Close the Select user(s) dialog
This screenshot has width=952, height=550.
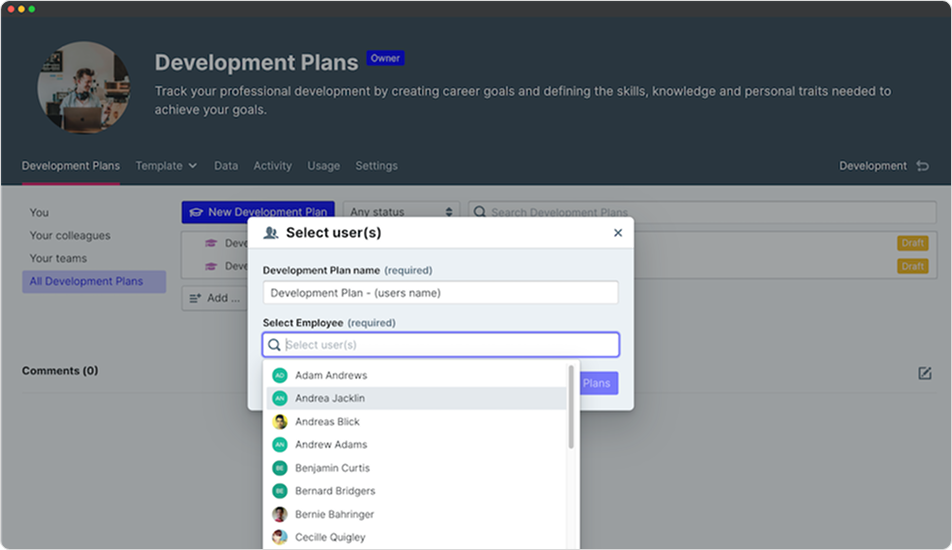coord(617,233)
